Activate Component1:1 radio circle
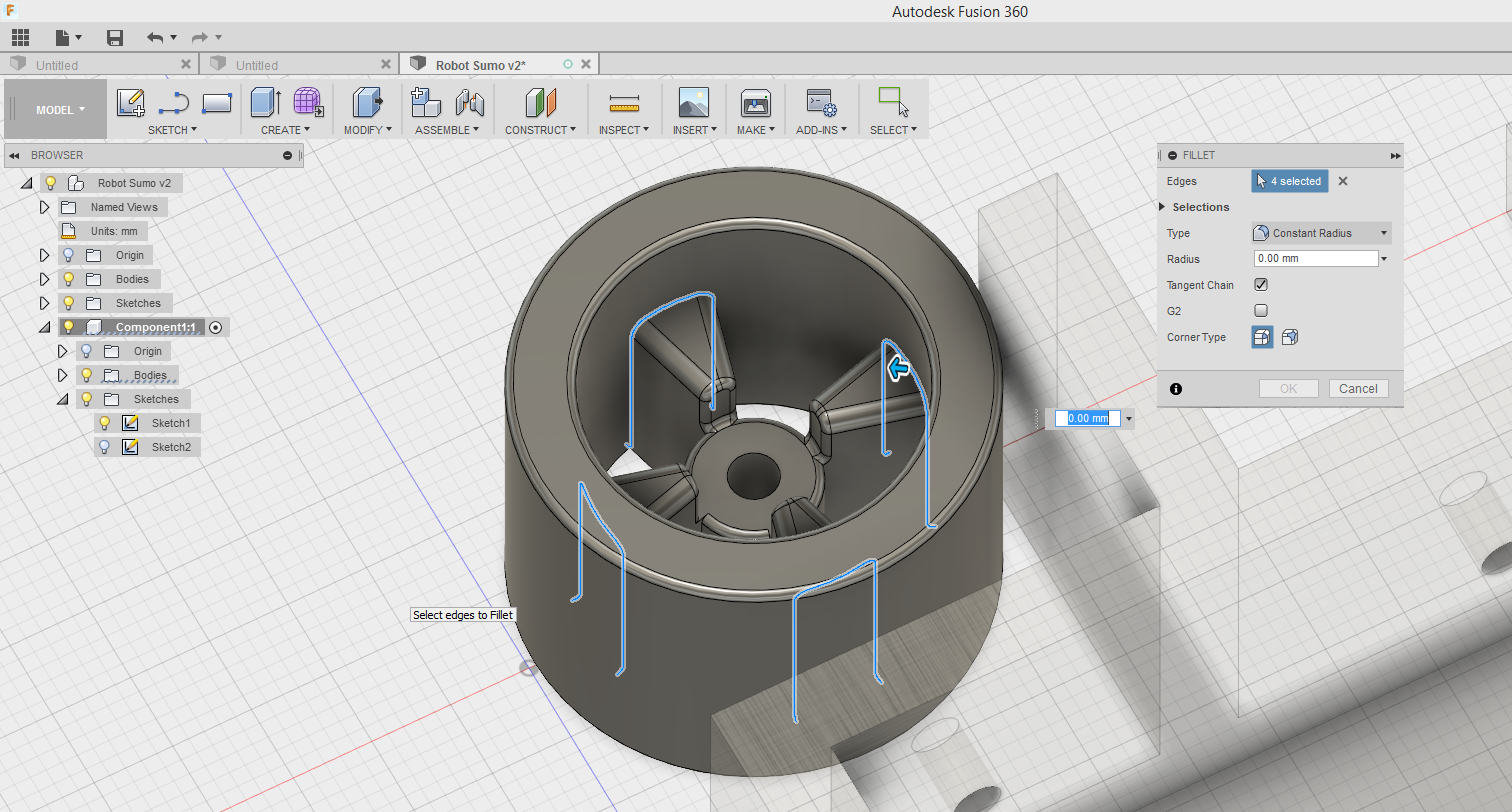The width and height of the screenshot is (1512, 812). point(215,327)
